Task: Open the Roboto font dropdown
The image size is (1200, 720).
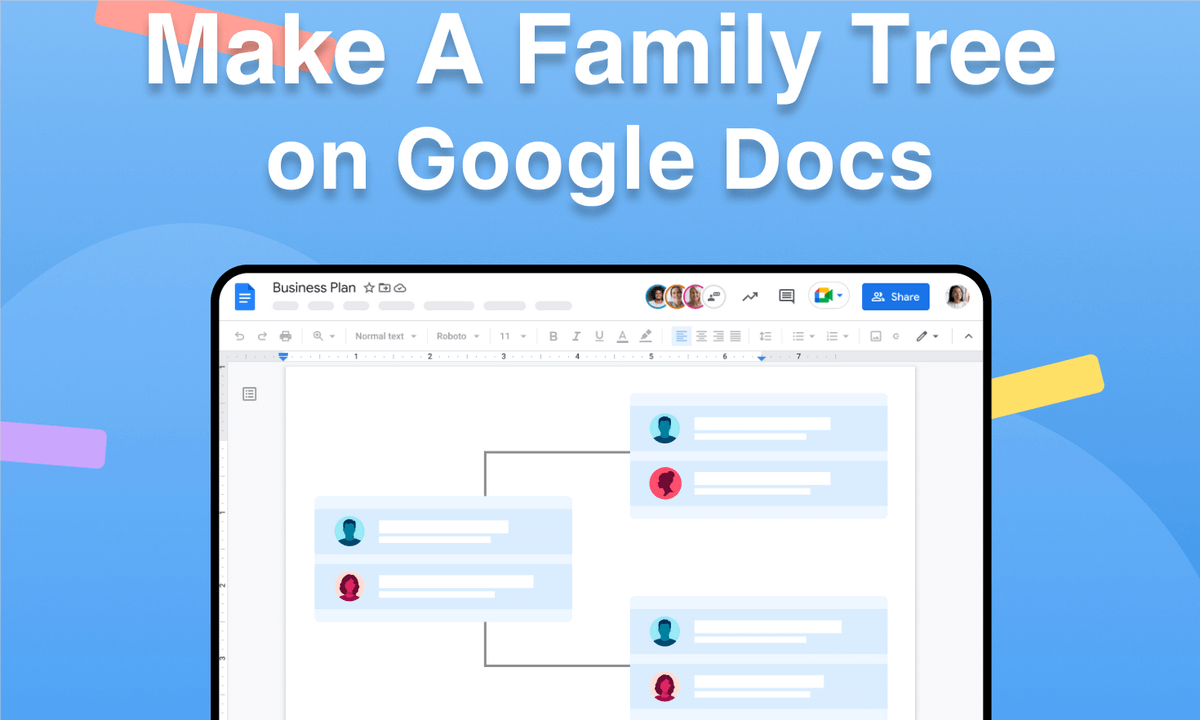Action: [458, 336]
